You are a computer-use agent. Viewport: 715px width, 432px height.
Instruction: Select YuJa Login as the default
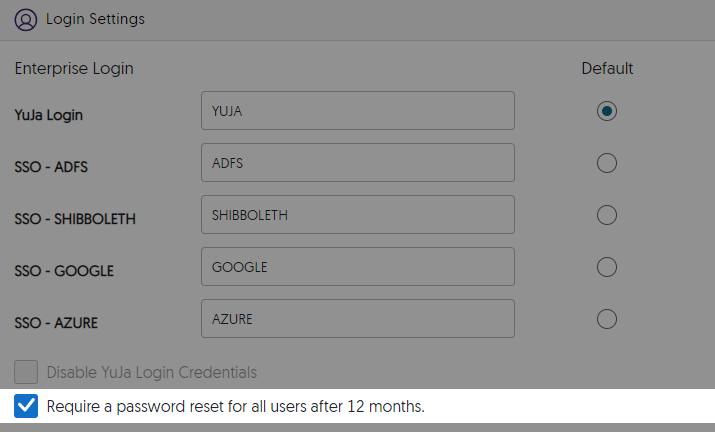[606, 111]
